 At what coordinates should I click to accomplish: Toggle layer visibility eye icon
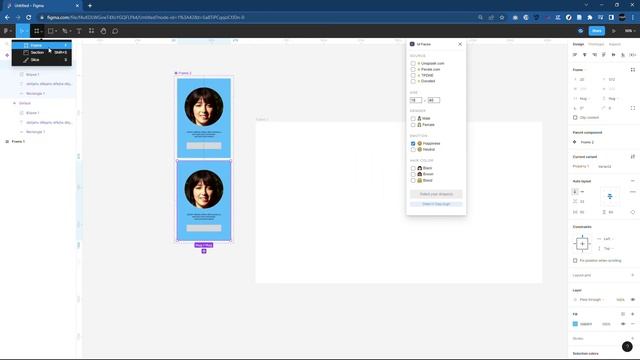633,300
